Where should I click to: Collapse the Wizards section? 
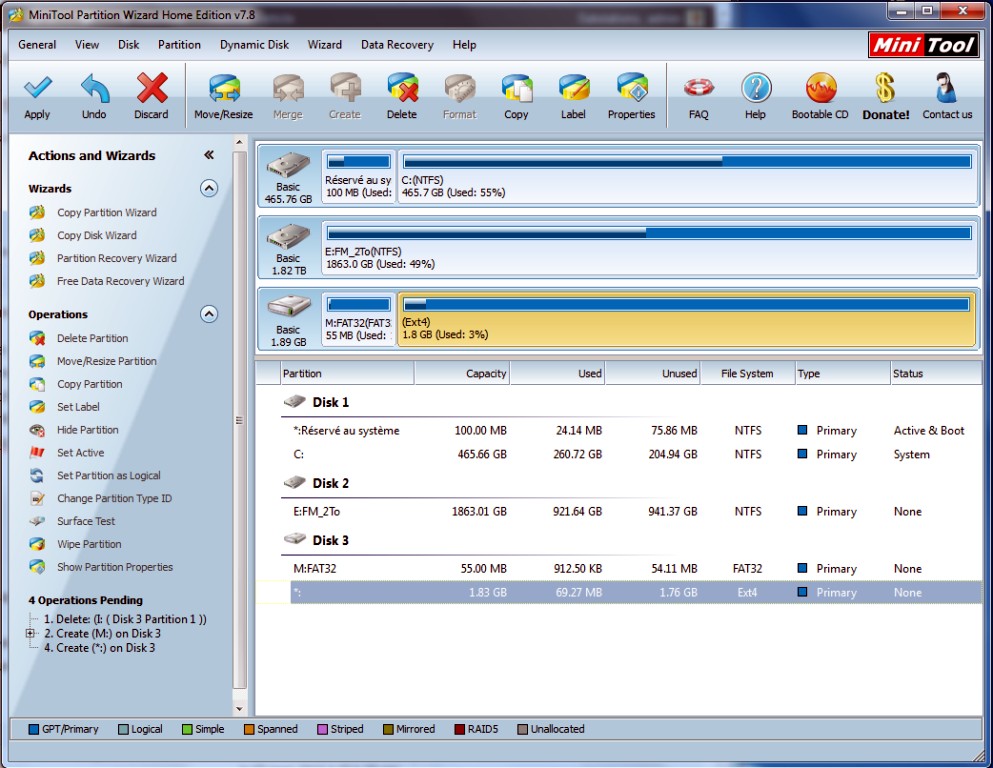(209, 188)
